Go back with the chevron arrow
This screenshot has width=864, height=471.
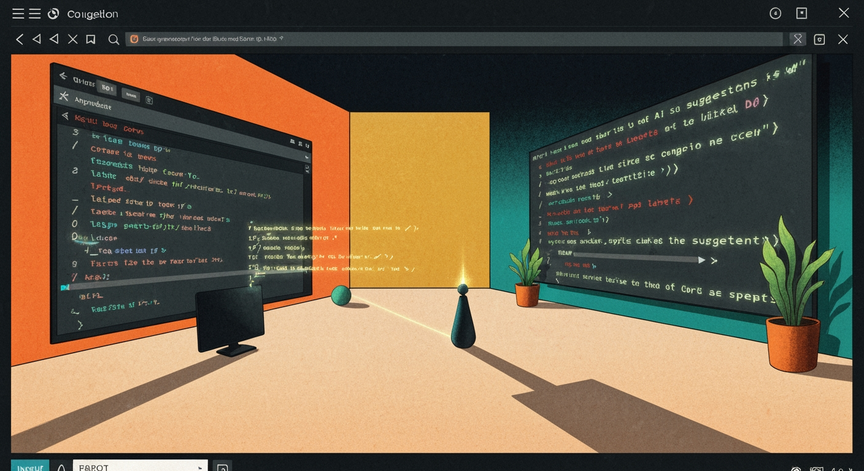pyautogui.click(x=20, y=39)
